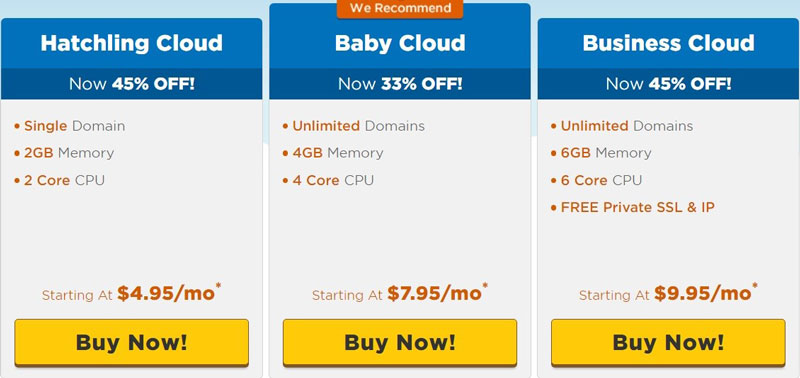Click Business Cloud's 45% OFF banner
Screen dimensions: 800x378
coord(668,84)
